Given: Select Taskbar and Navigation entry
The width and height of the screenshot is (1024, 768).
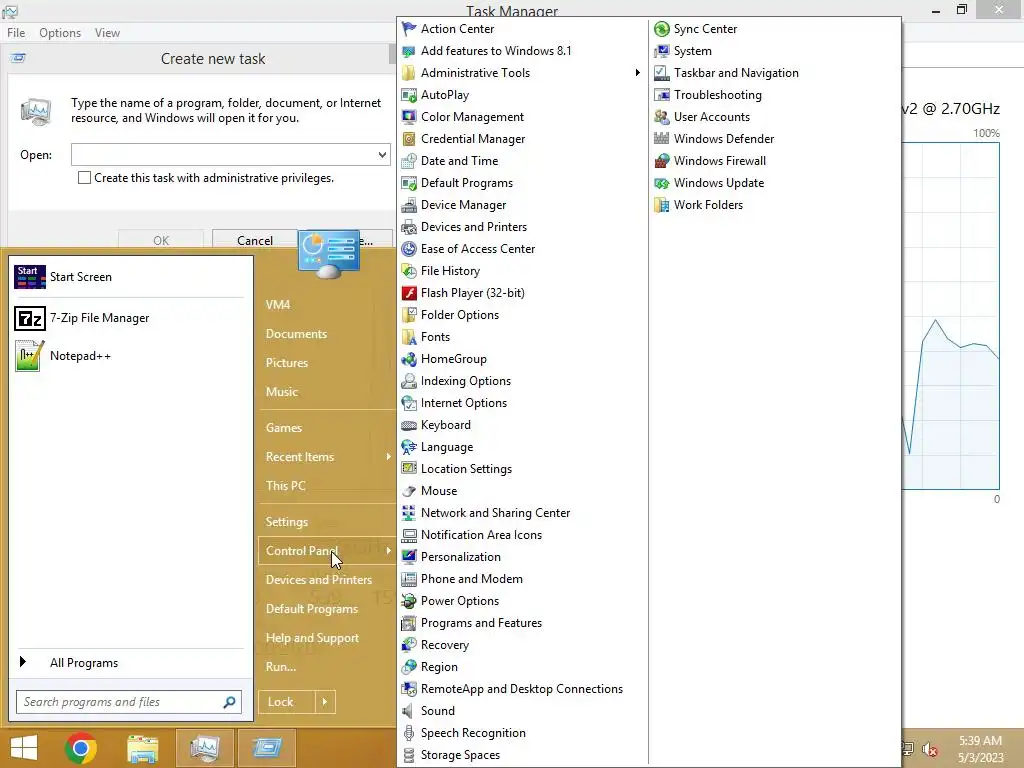Looking at the screenshot, I should [736, 72].
